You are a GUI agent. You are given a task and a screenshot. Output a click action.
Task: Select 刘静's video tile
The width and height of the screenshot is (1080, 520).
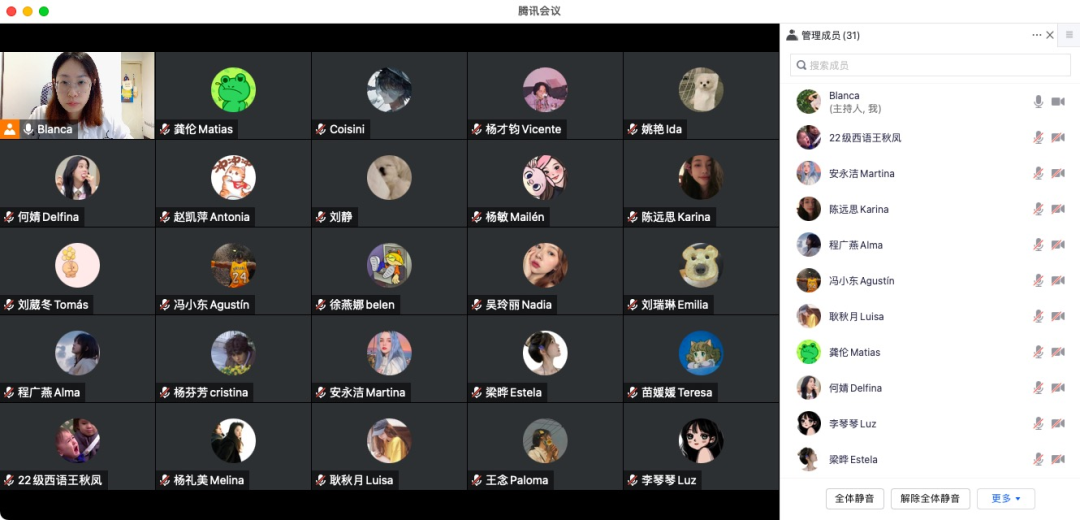(389, 183)
